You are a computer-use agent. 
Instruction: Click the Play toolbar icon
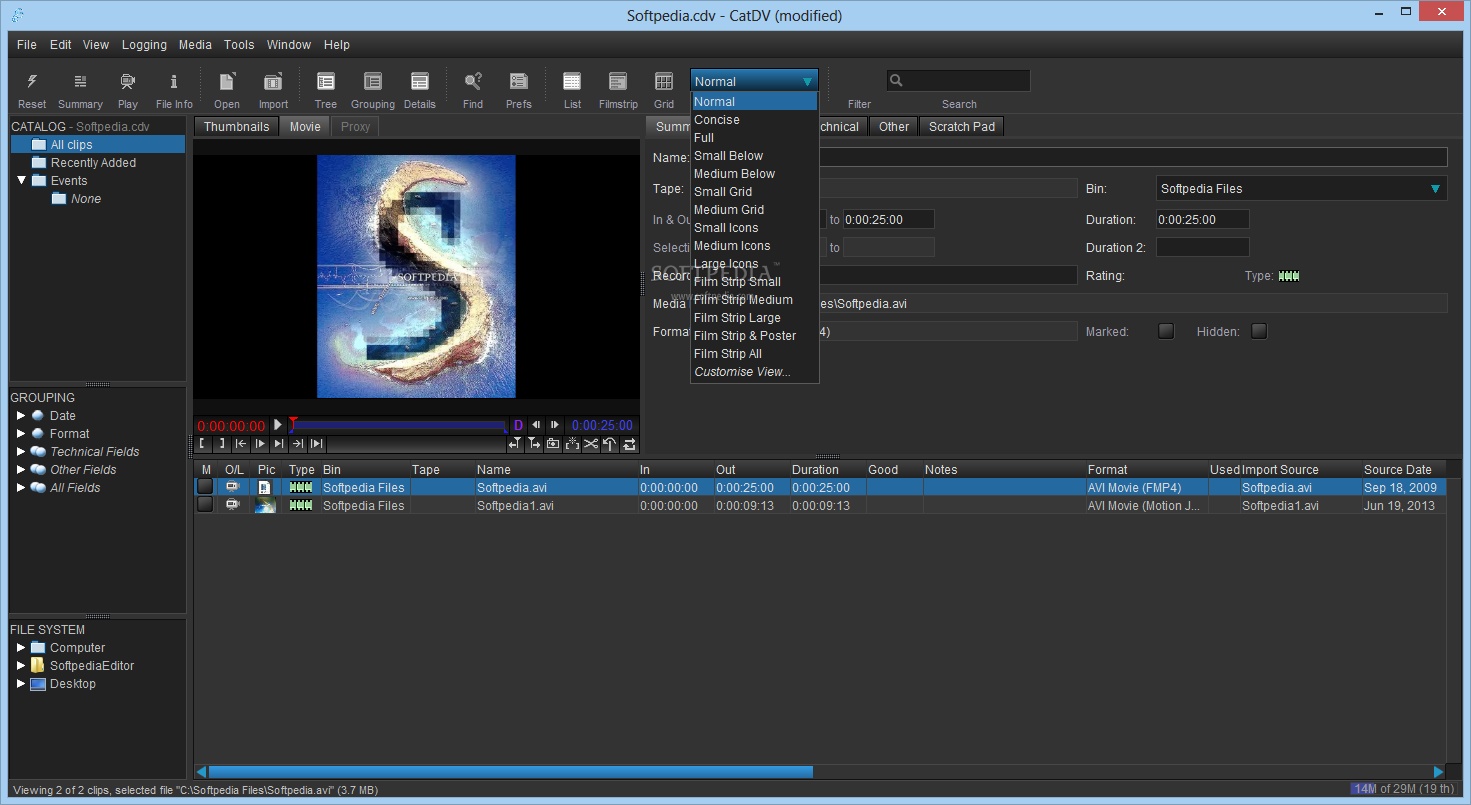[128, 82]
